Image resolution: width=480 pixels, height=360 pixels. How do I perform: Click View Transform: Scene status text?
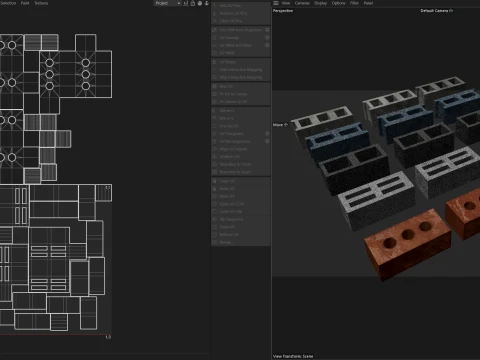coord(293,356)
